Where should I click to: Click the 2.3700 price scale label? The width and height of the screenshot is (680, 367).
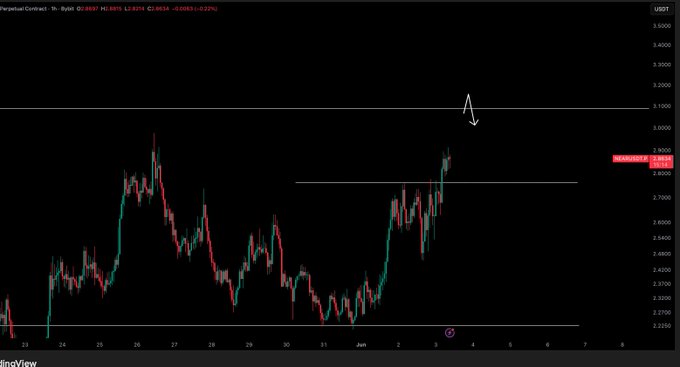coord(661,284)
